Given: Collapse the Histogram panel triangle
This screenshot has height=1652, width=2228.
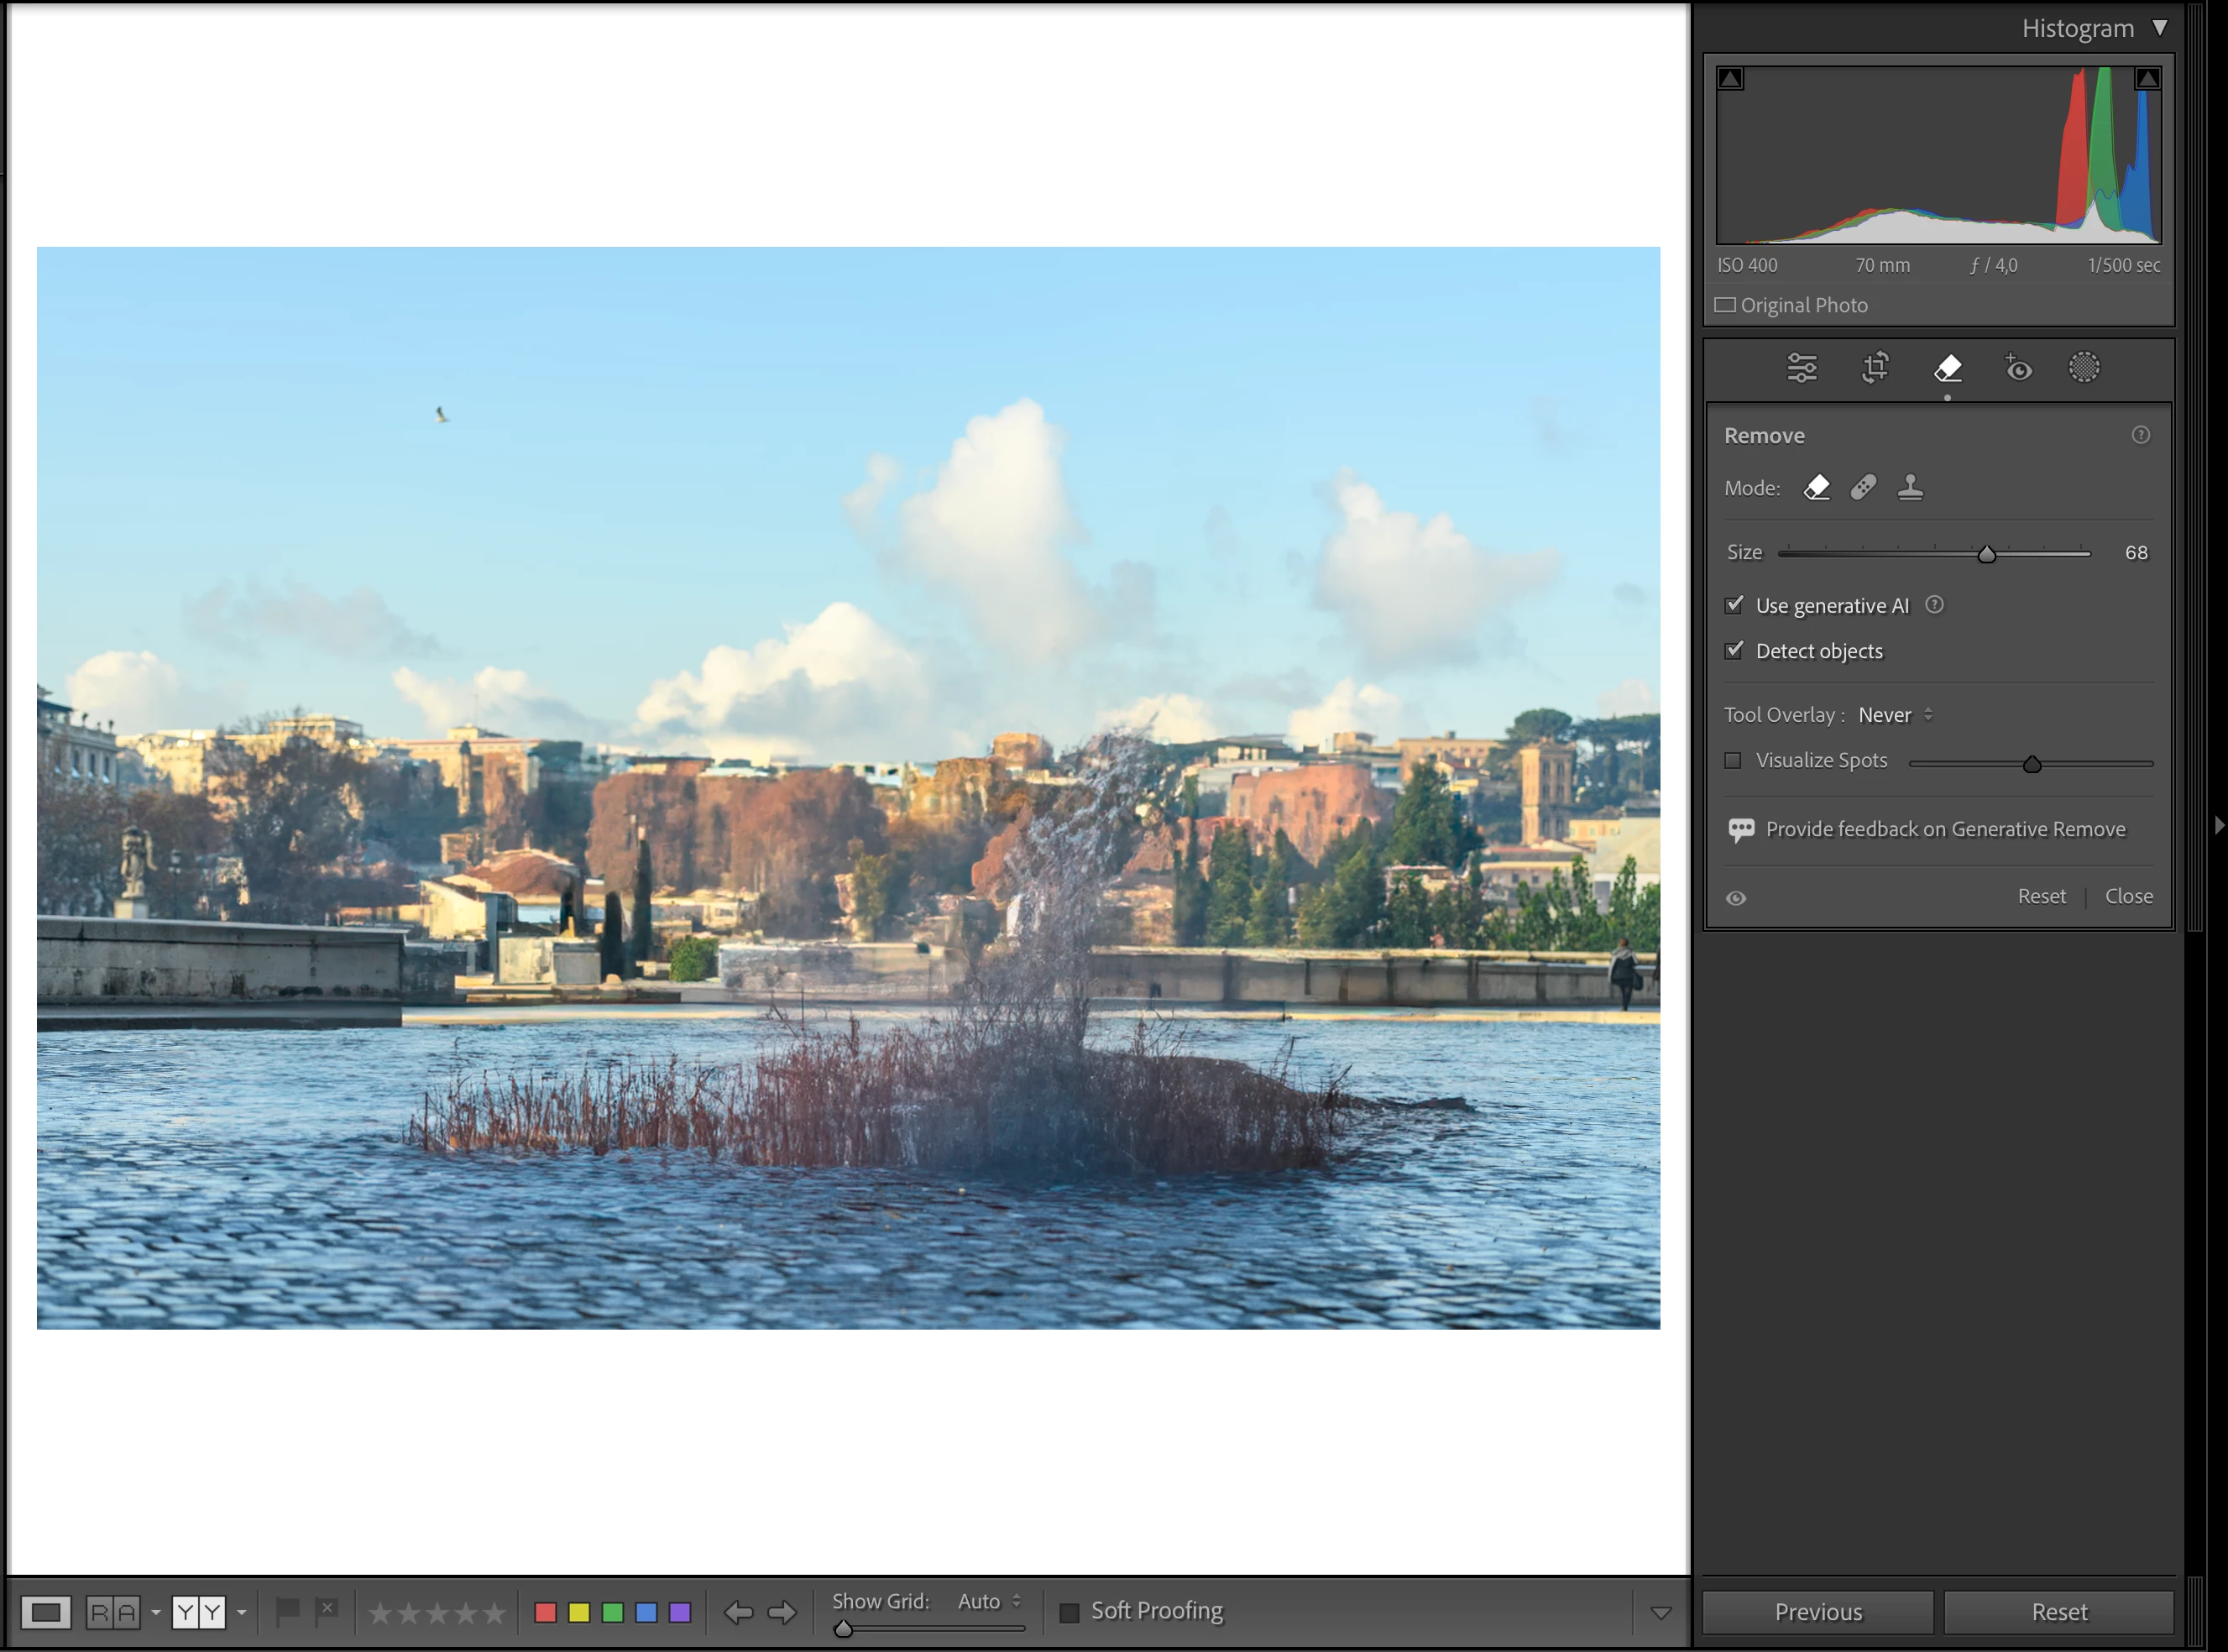Looking at the screenshot, I should coord(2160,28).
